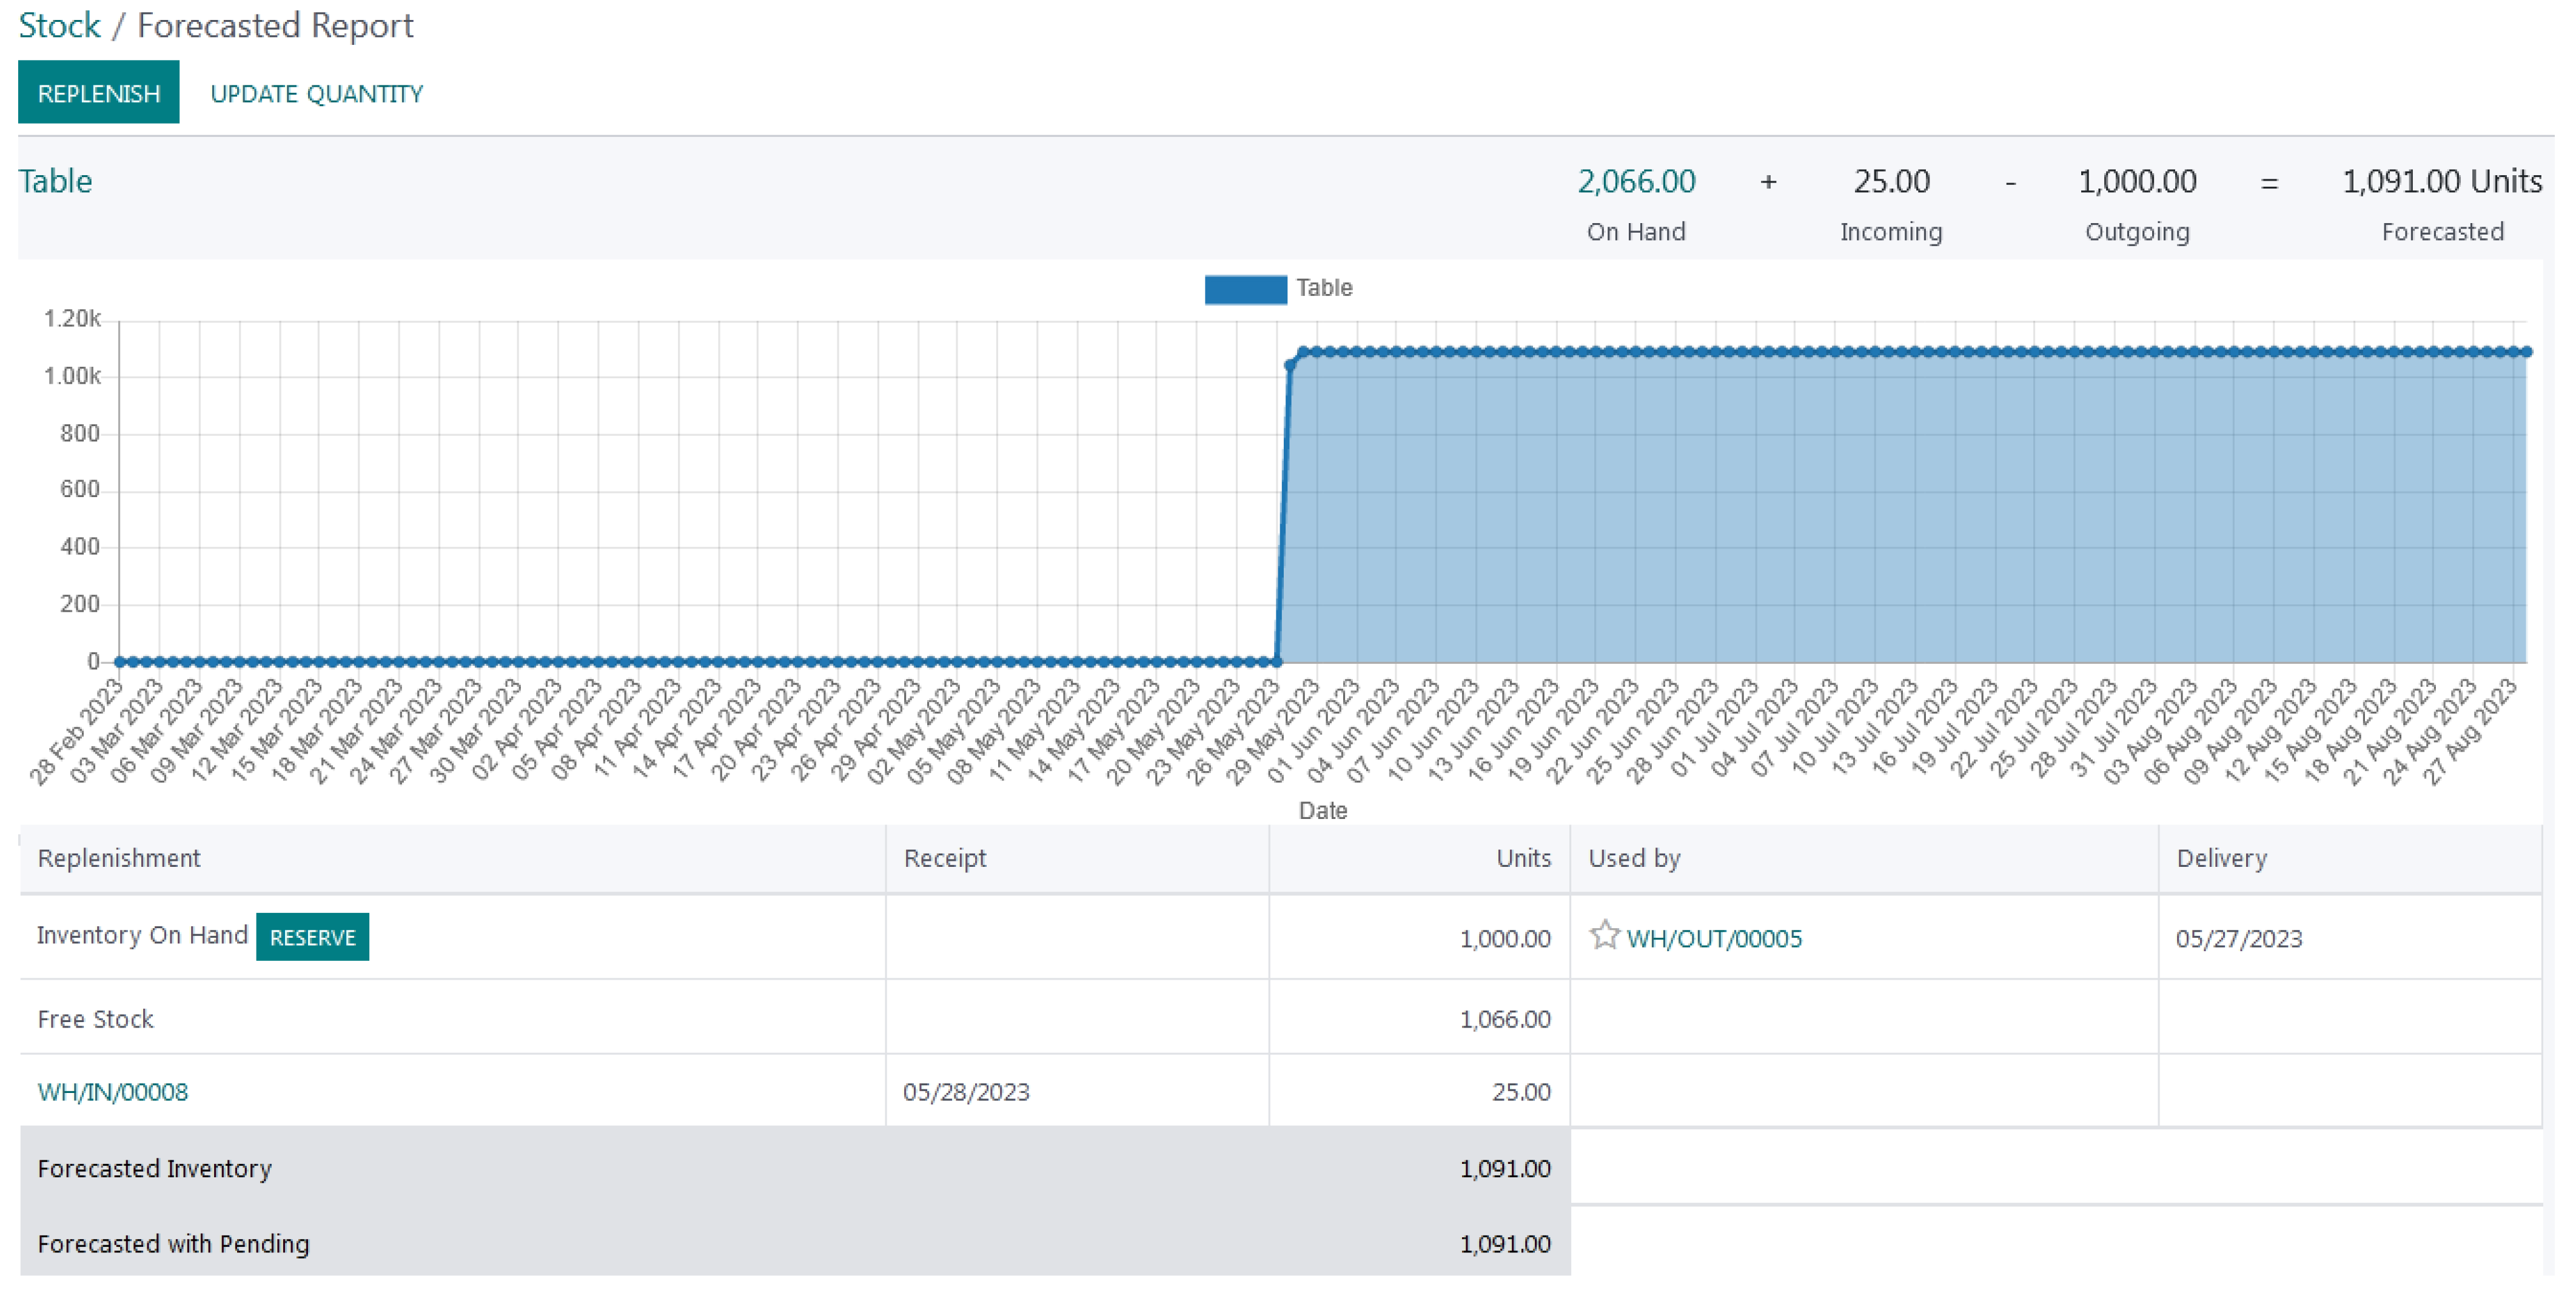Click UPDATE QUANTITY button
The width and height of the screenshot is (2576, 1290).
click(316, 94)
